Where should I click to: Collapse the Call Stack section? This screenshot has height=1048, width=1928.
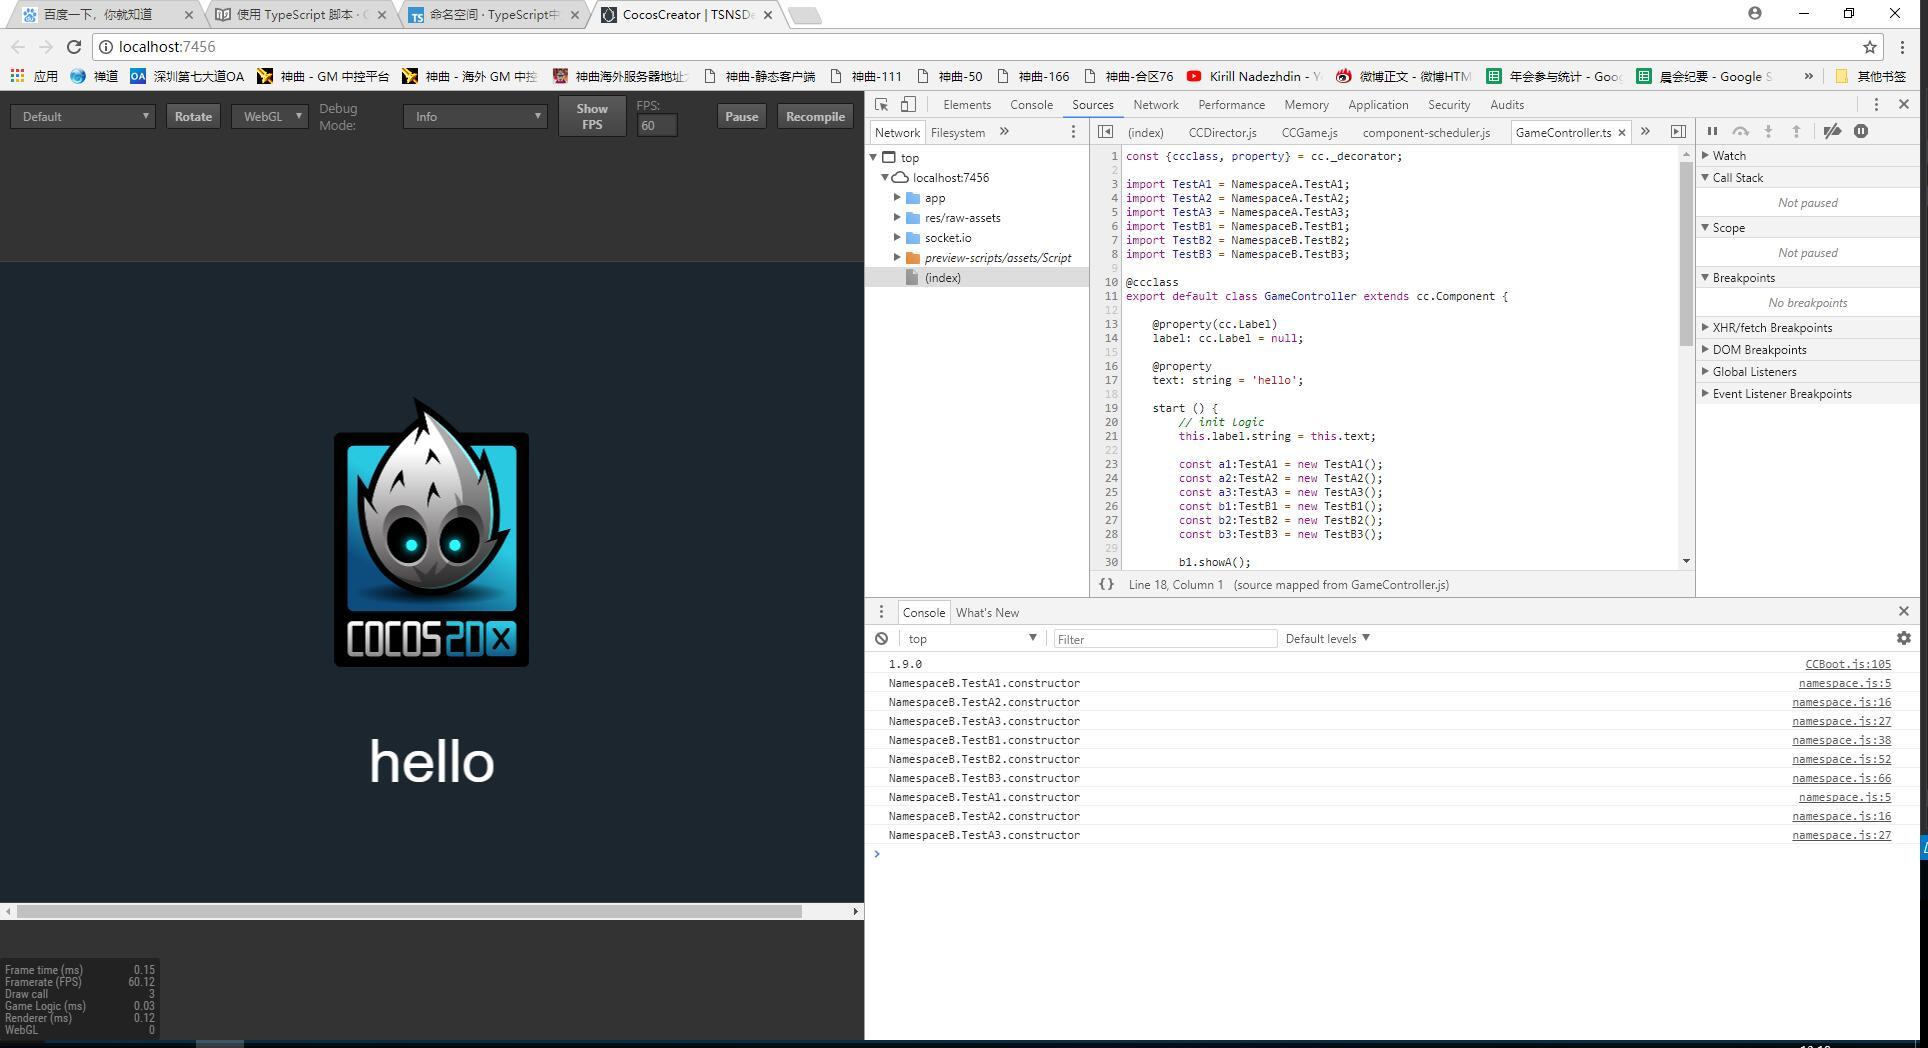[1806, 178]
